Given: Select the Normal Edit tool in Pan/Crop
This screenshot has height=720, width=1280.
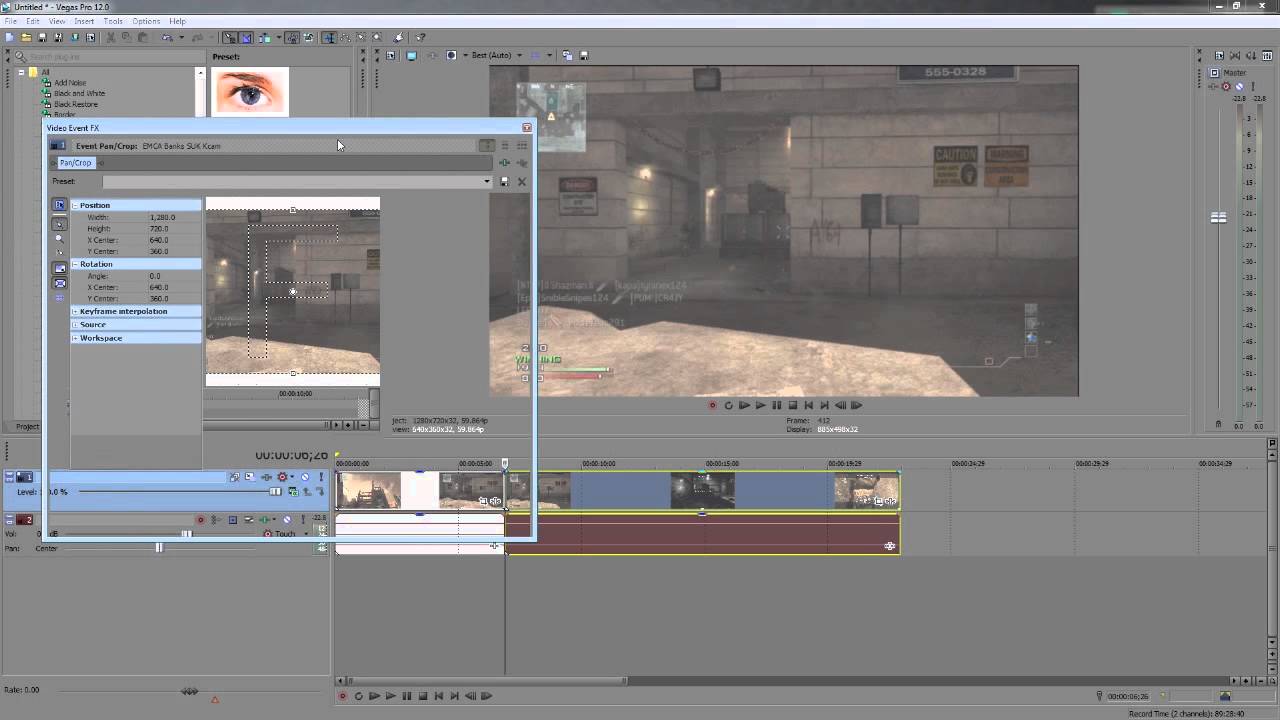Looking at the screenshot, I should click(x=59, y=224).
